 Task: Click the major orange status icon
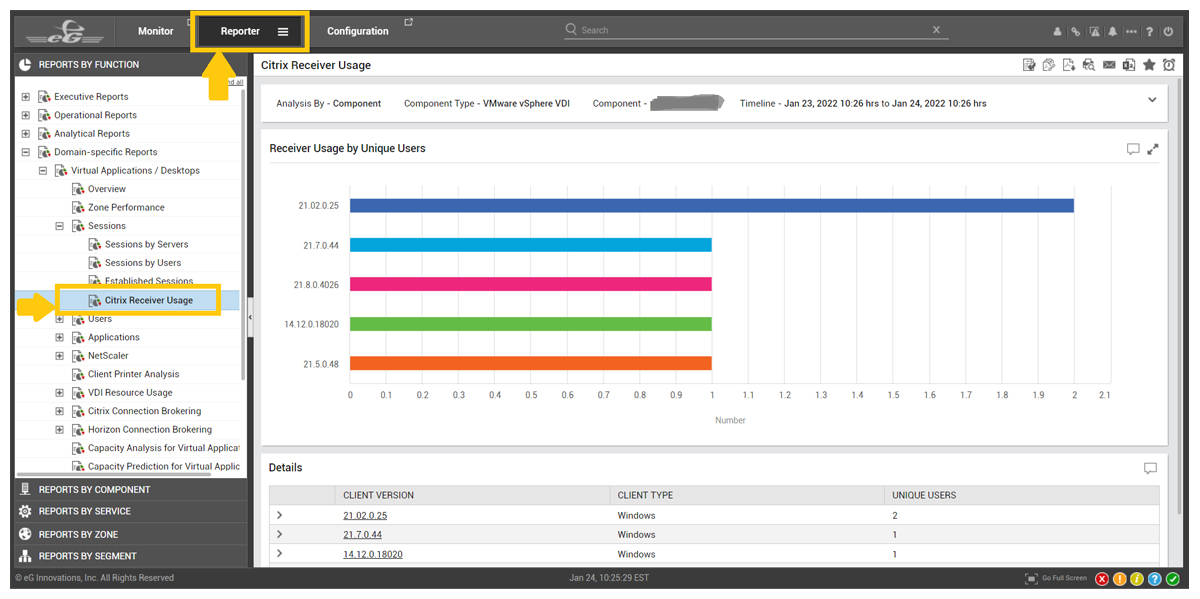point(1120,579)
